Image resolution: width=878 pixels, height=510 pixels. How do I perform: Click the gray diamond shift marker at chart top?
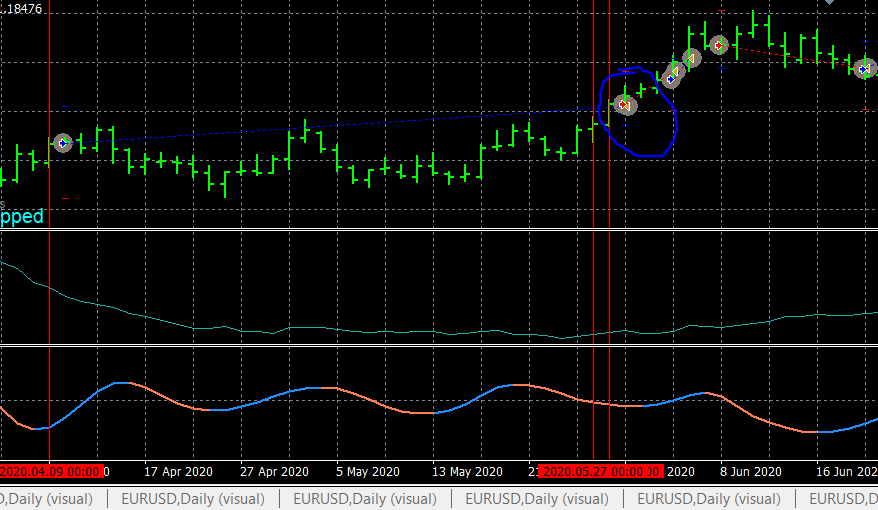point(829,2)
